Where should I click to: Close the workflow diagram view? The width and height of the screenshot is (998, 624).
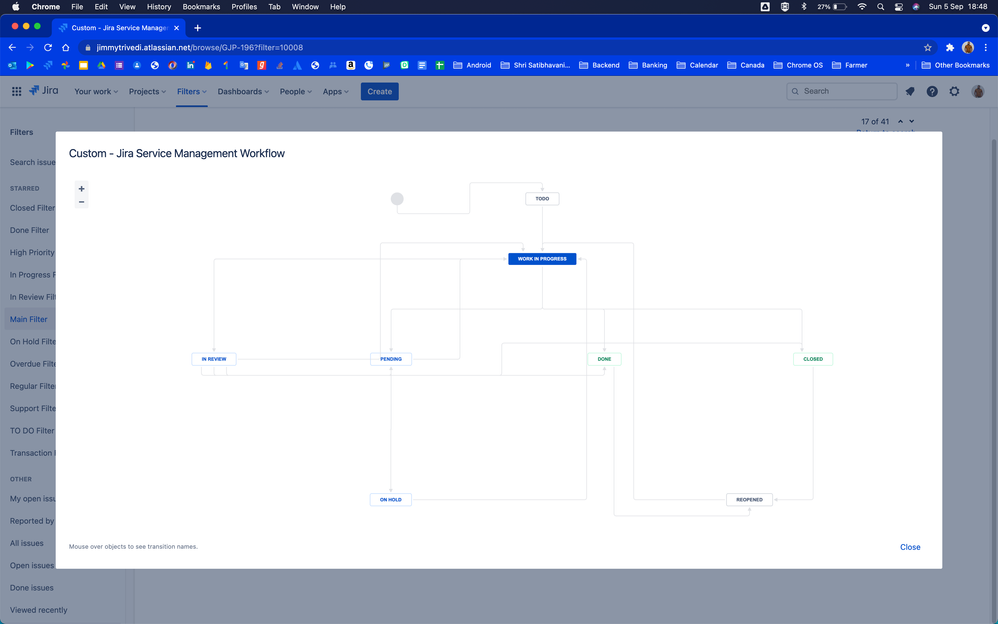(x=910, y=547)
